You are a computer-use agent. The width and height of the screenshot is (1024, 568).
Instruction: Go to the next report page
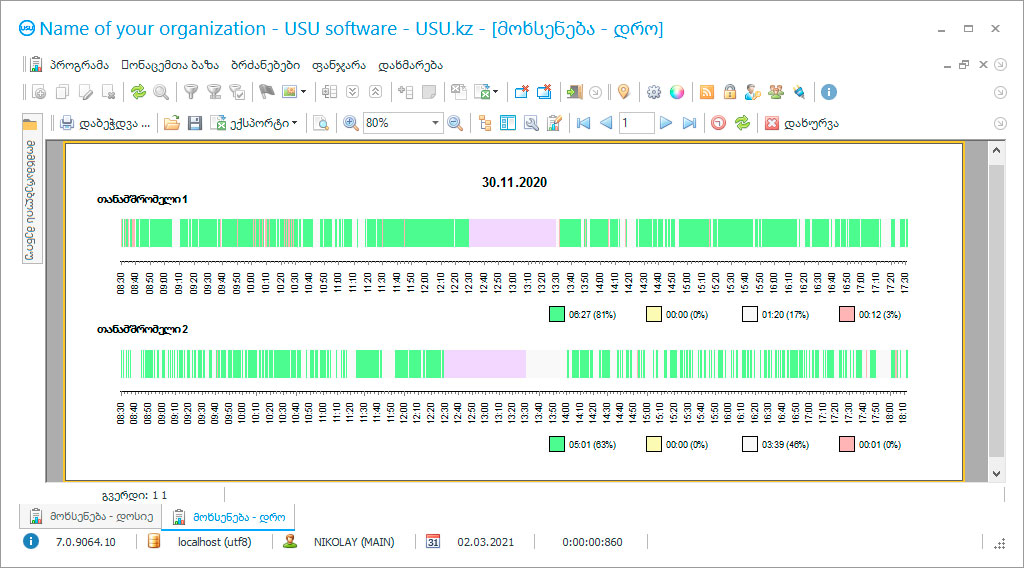(665, 123)
